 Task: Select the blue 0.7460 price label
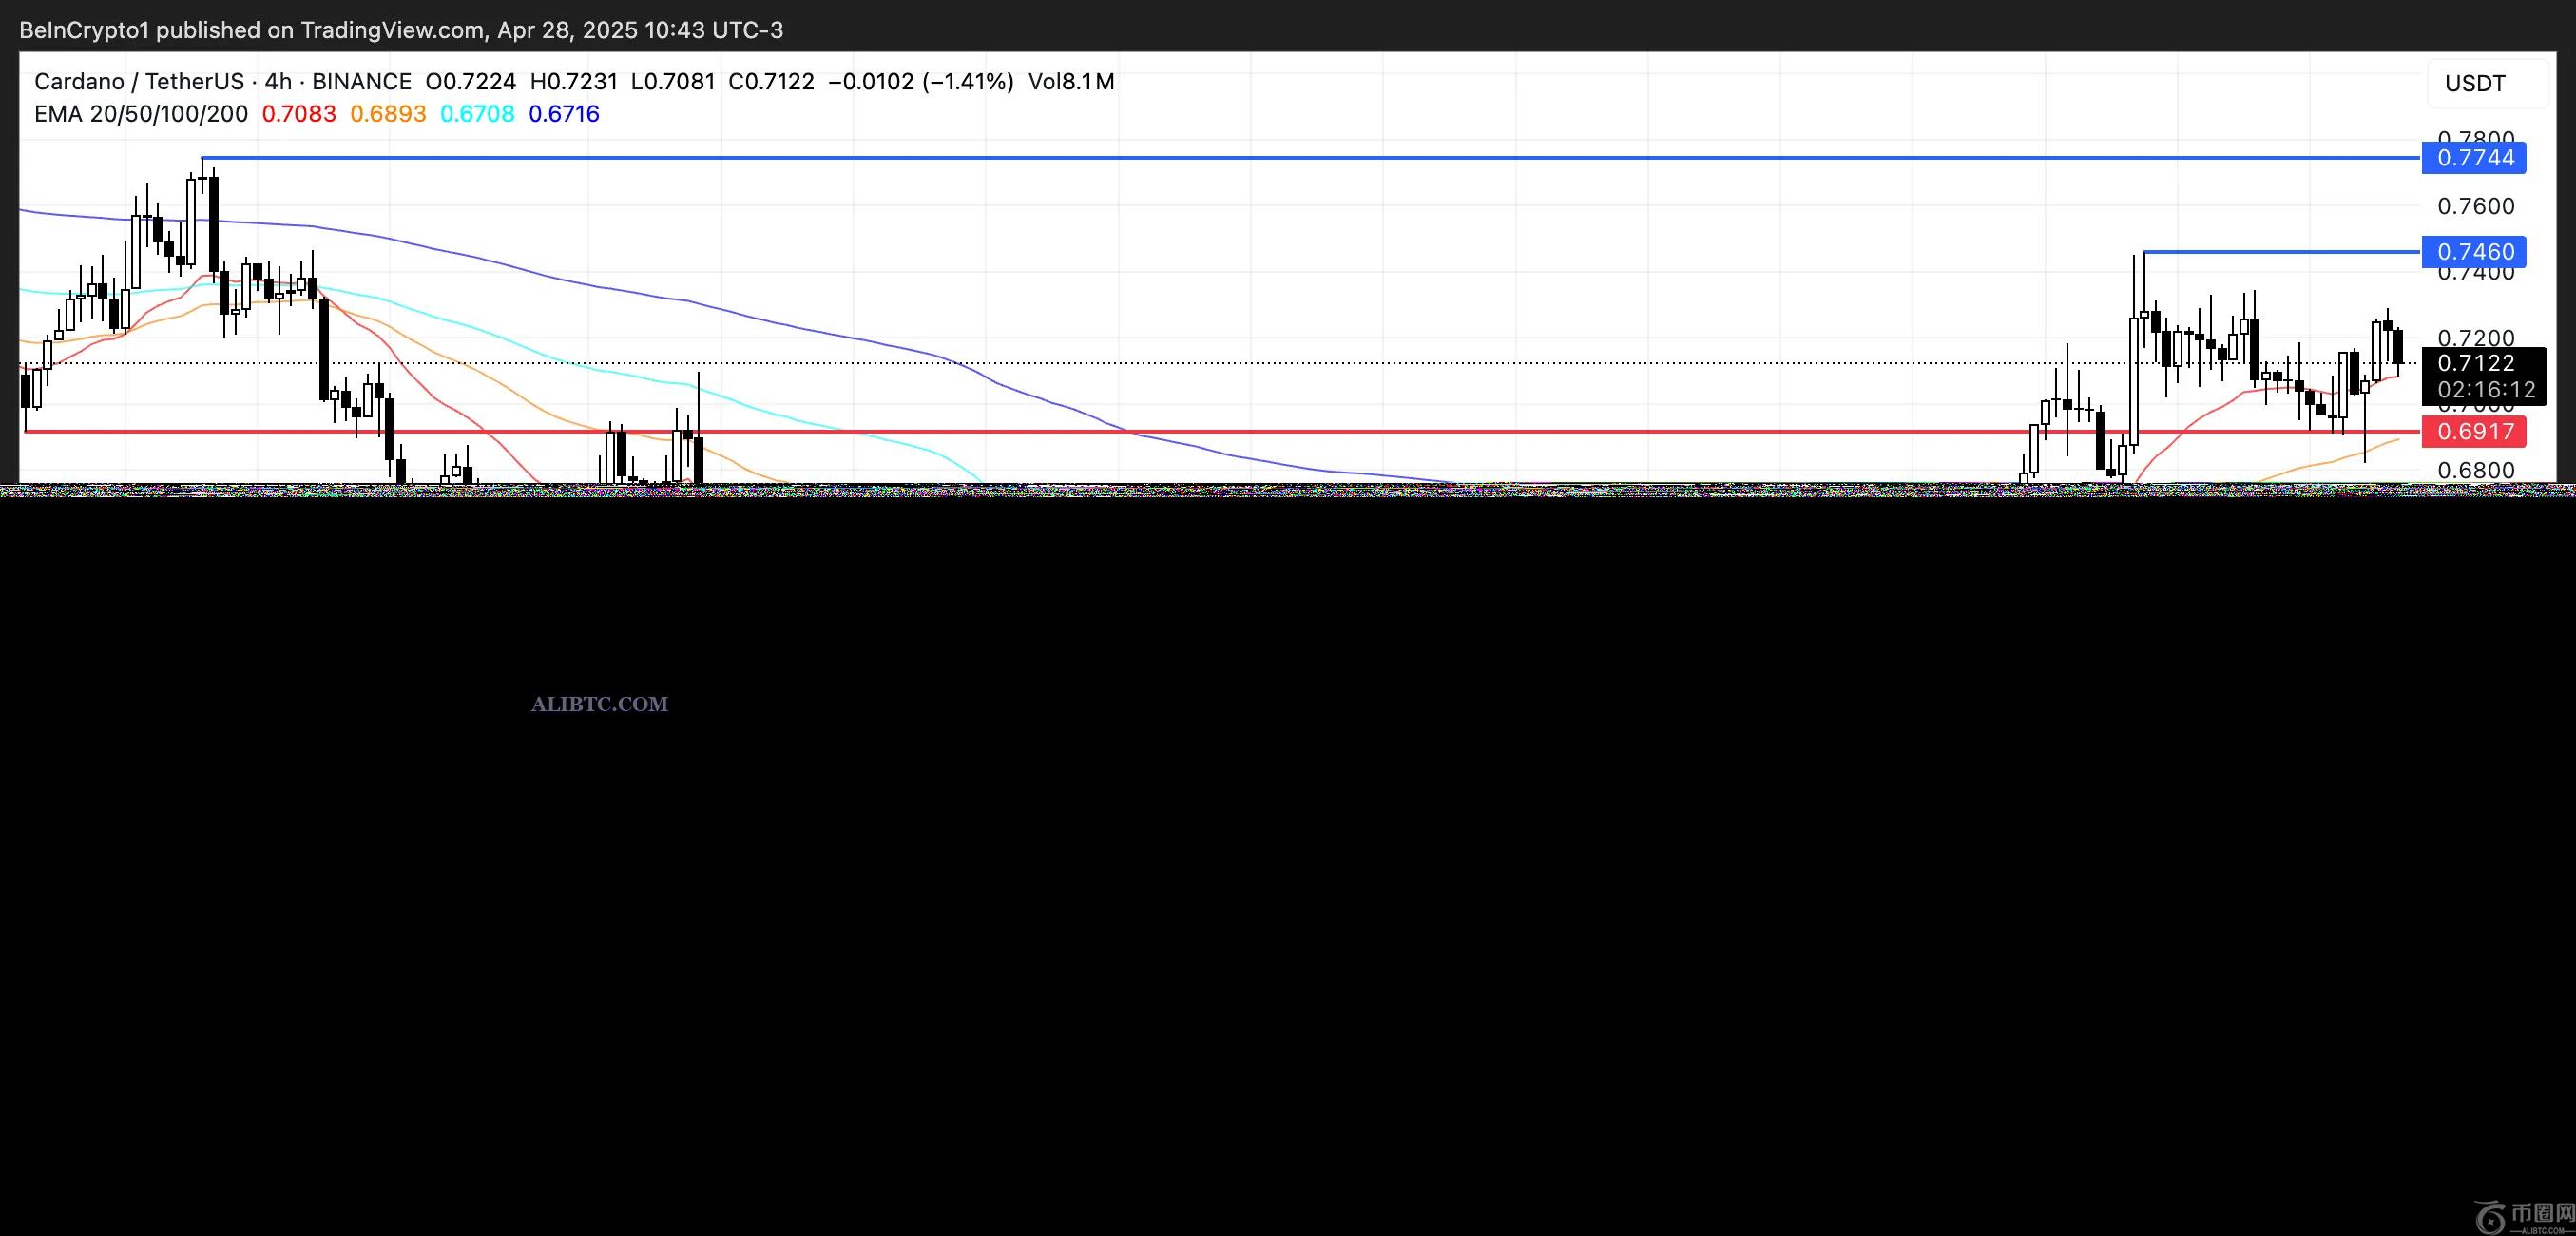coord(2474,252)
